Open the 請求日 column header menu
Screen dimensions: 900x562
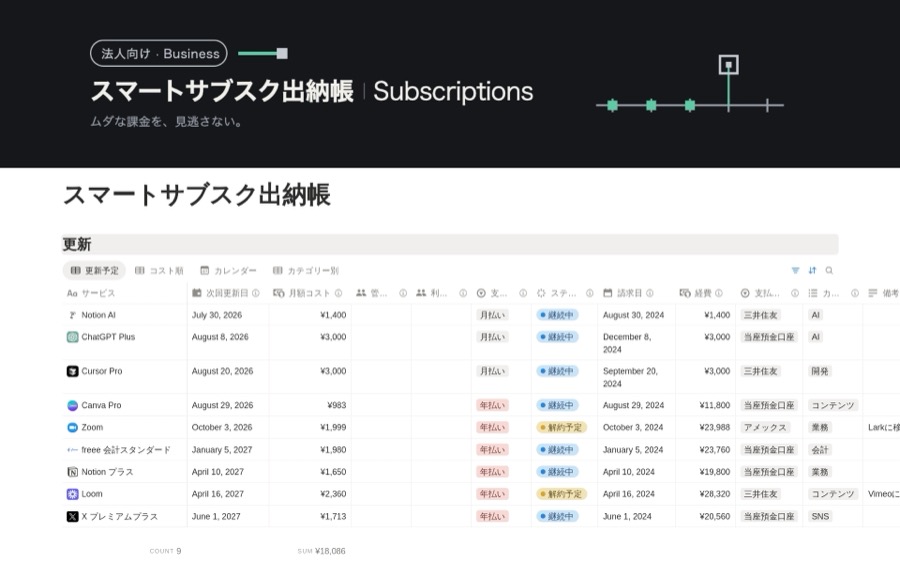point(637,293)
